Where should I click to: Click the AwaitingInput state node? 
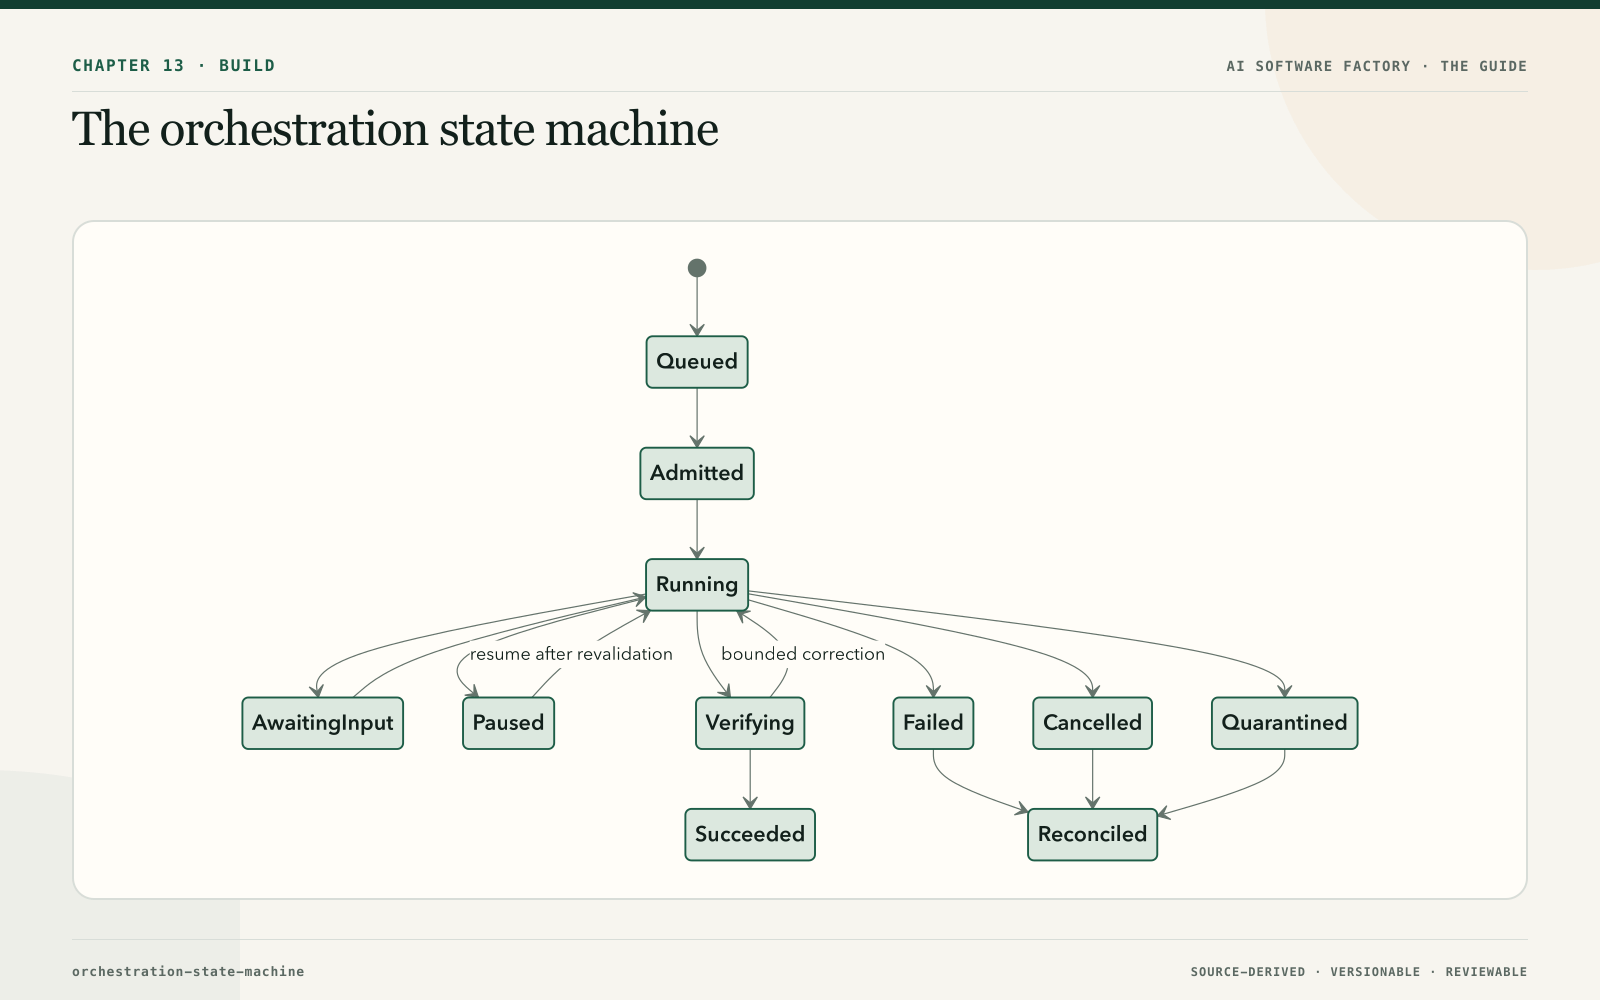[323, 723]
